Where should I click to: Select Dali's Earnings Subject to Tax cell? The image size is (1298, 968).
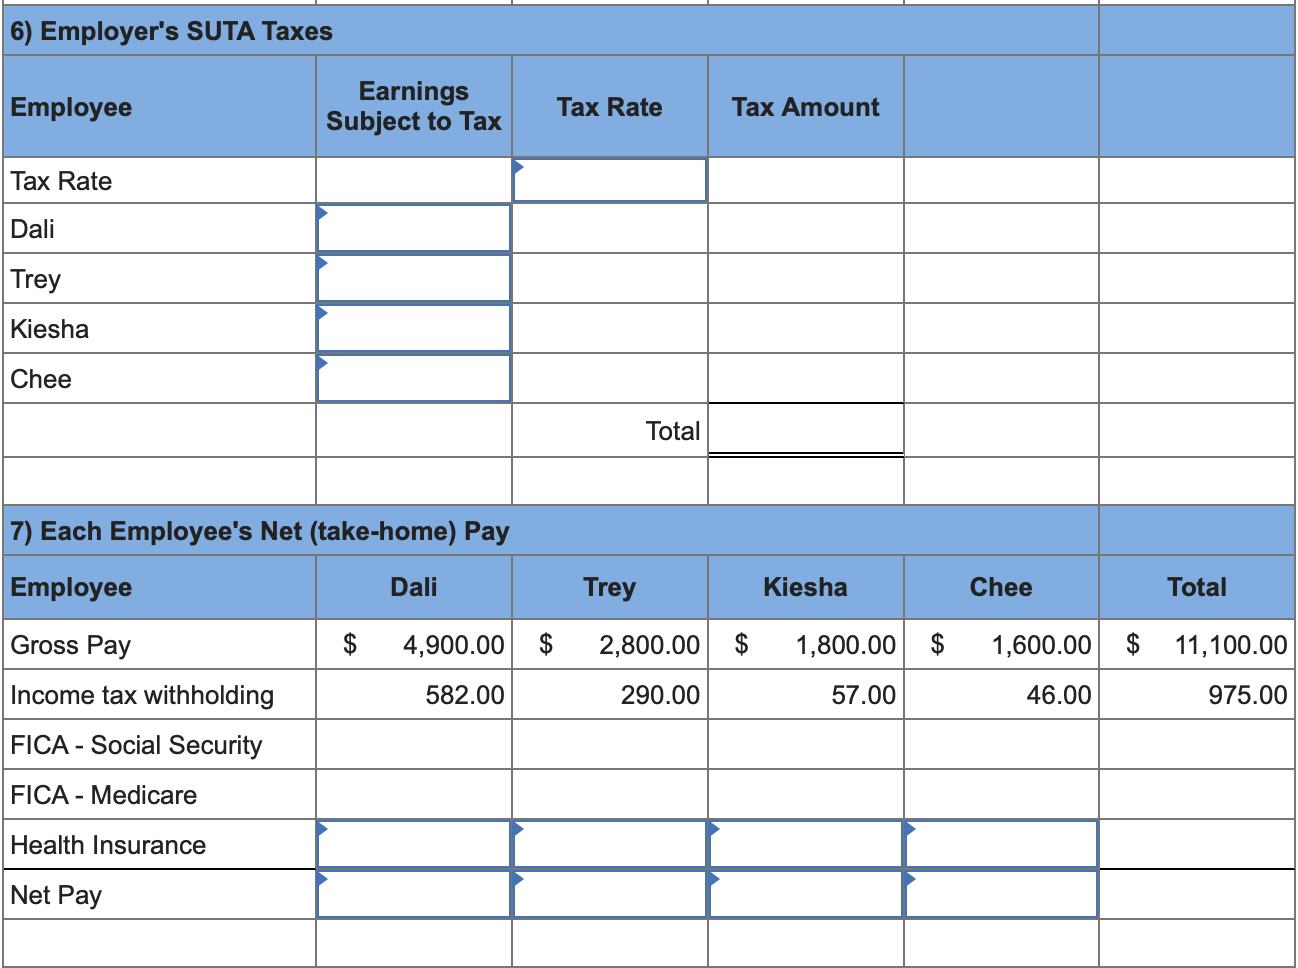[414, 228]
